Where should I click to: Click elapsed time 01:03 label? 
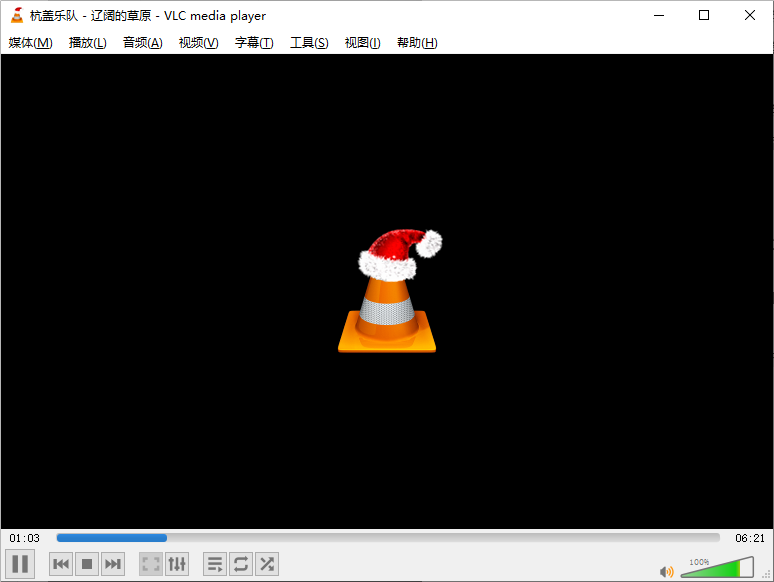click(24, 538)
